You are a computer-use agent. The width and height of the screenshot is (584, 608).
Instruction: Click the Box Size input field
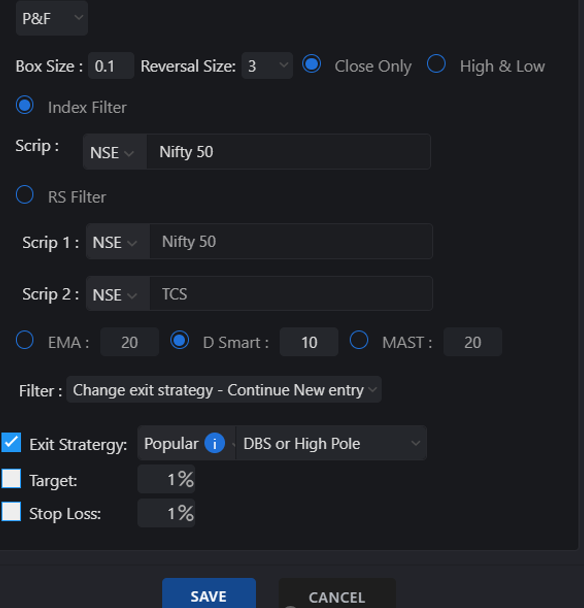111,66
